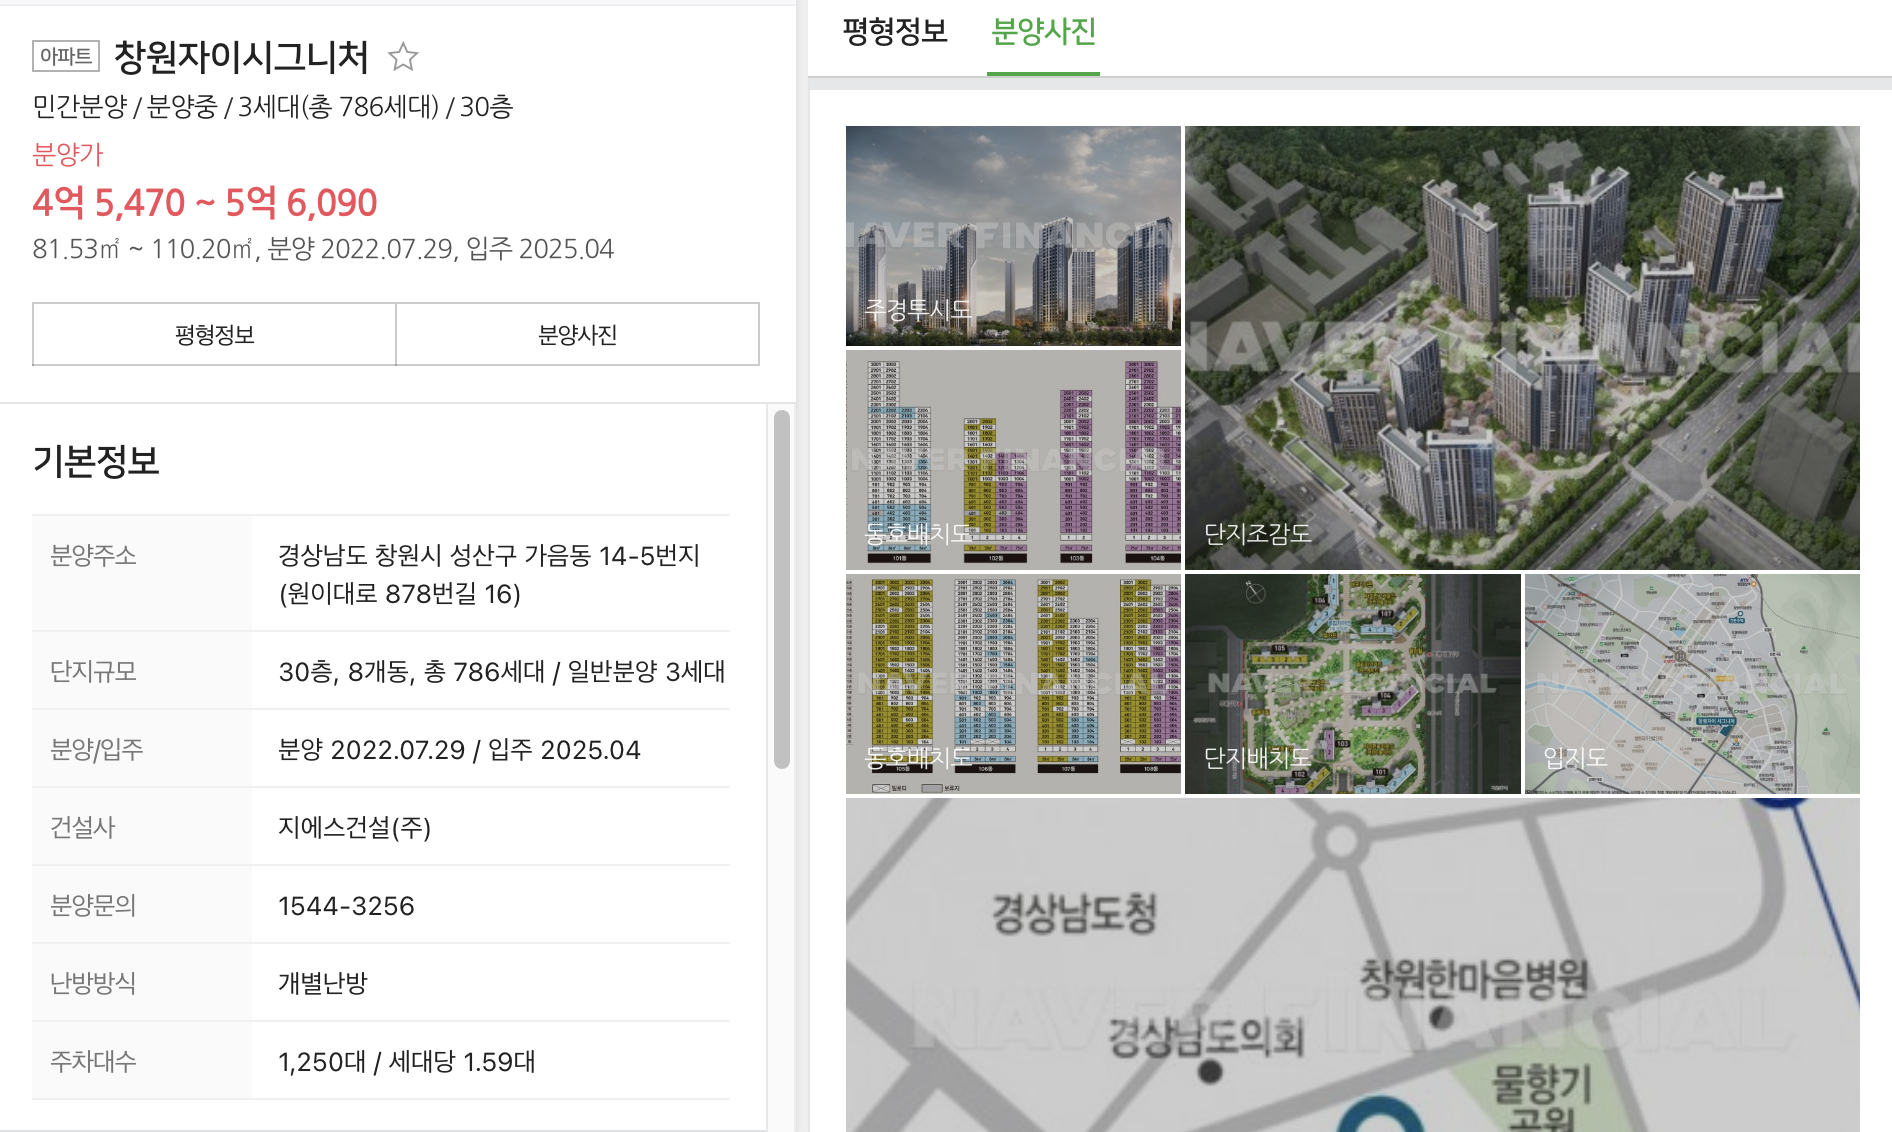Click the 기본정보 panel scrollbar
This screenshot has width=1892, height=1132.
coord(782,590)
